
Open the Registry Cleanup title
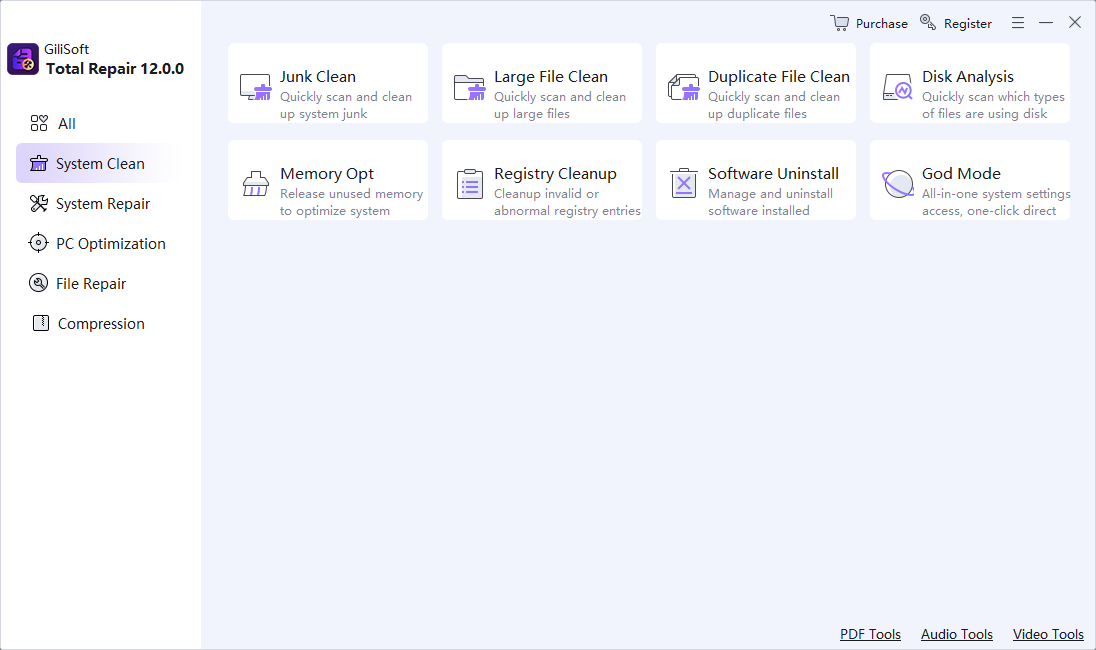pyautogui.click(x=555, y=174)
